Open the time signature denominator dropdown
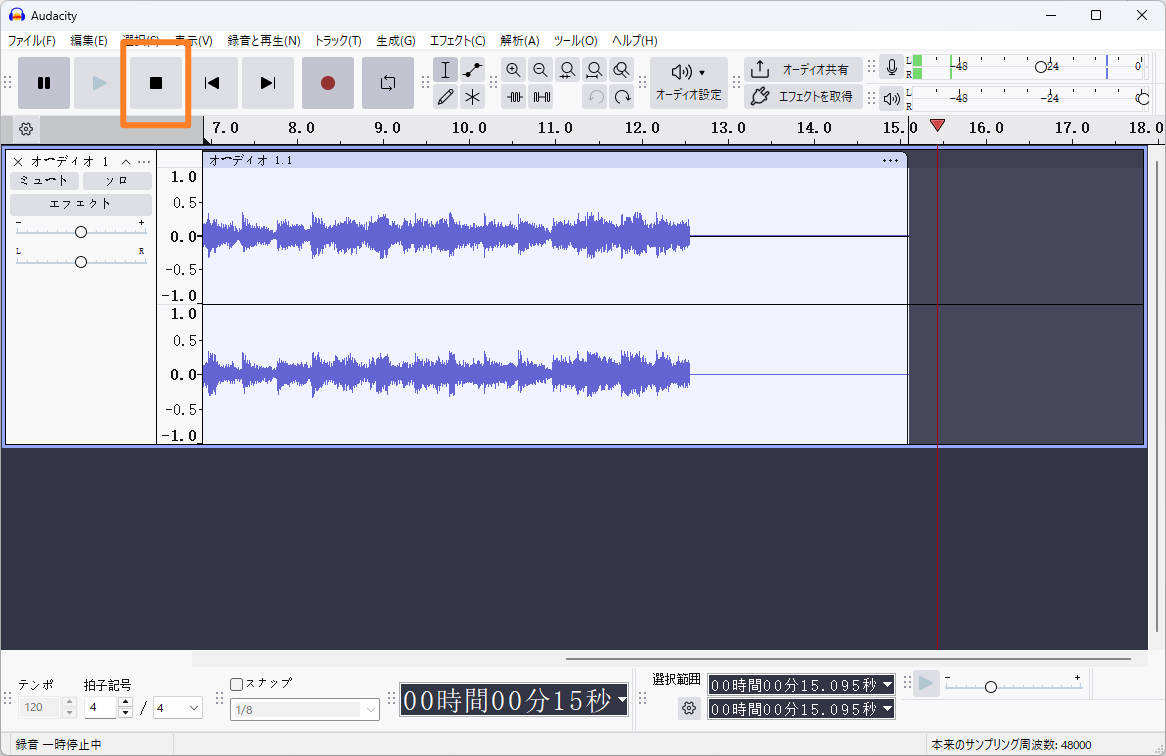 [177, 707]
